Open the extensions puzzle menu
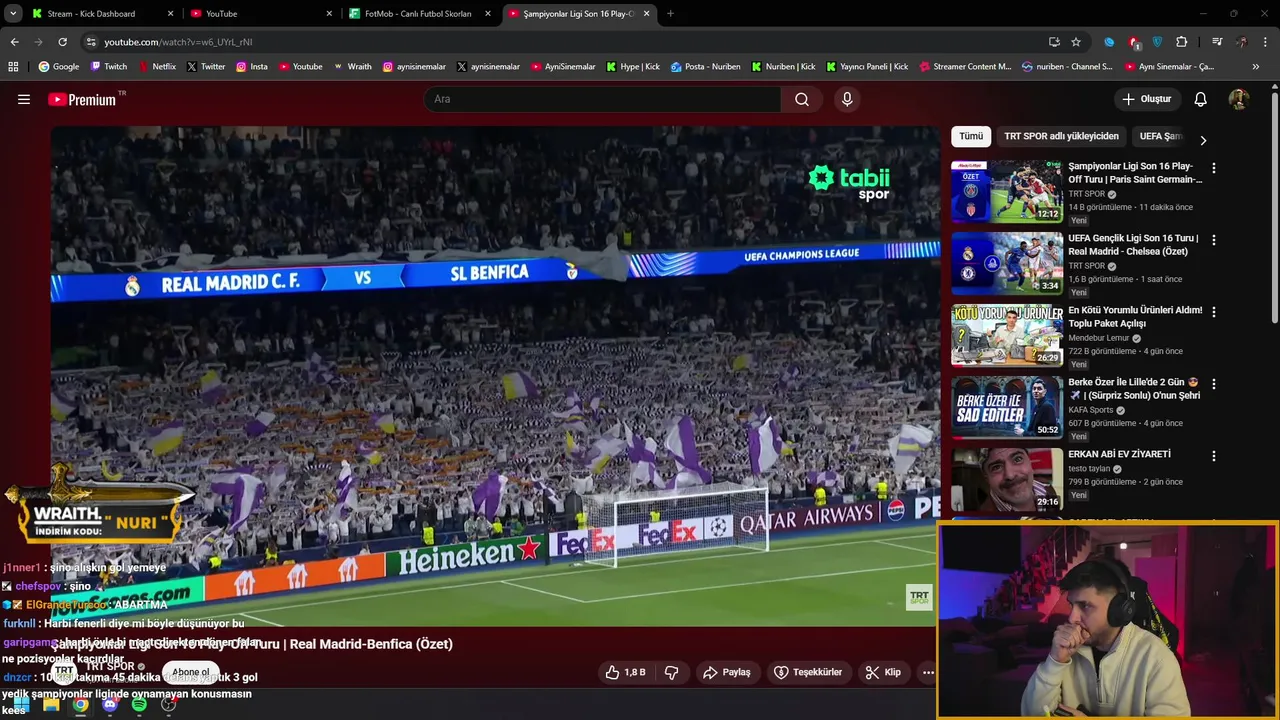The width and height of the screenshot is (1280, 720). [x=1182, y=42]
